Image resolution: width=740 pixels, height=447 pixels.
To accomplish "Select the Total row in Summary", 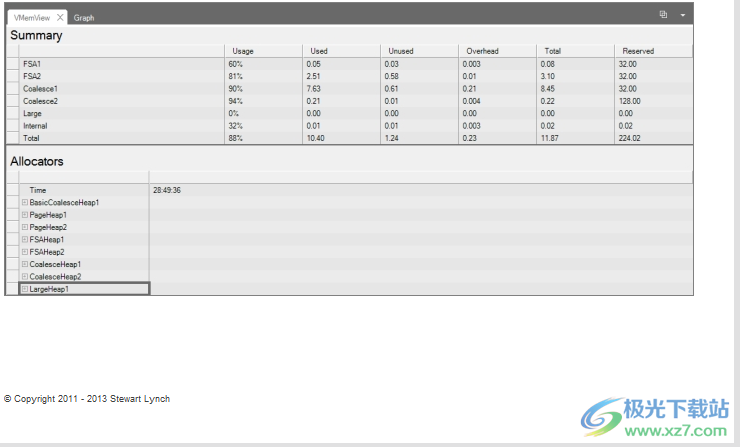I will [34, 138].
